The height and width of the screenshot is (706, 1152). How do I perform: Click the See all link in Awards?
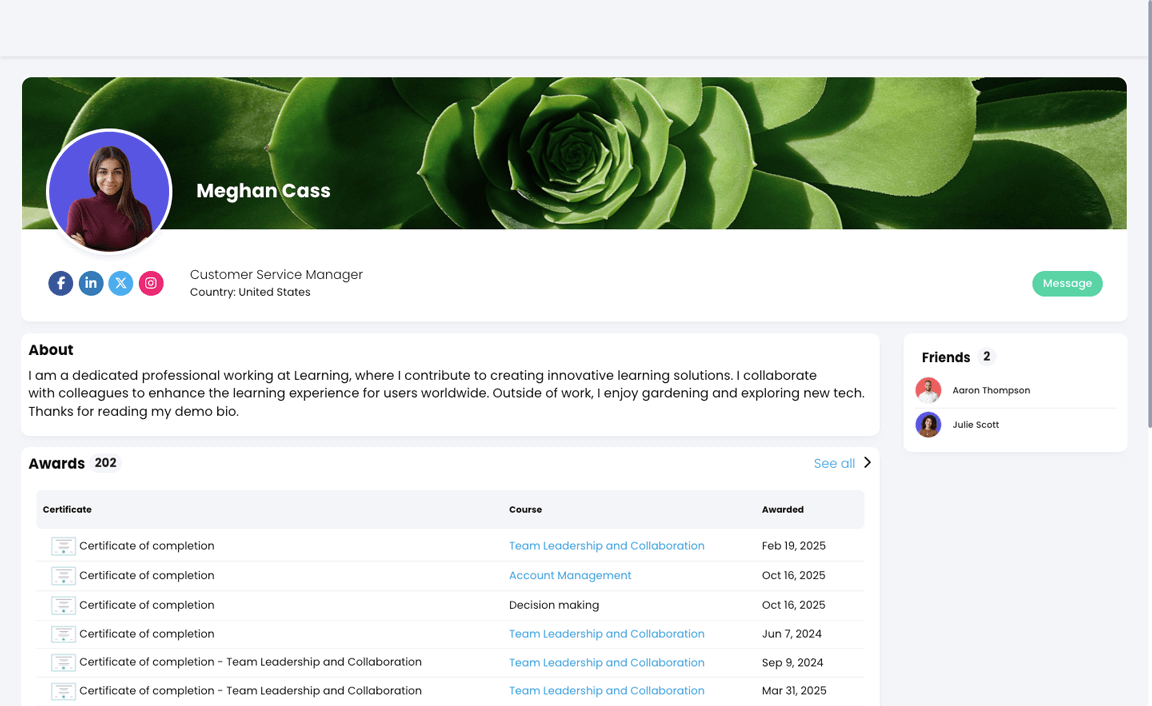834,463
